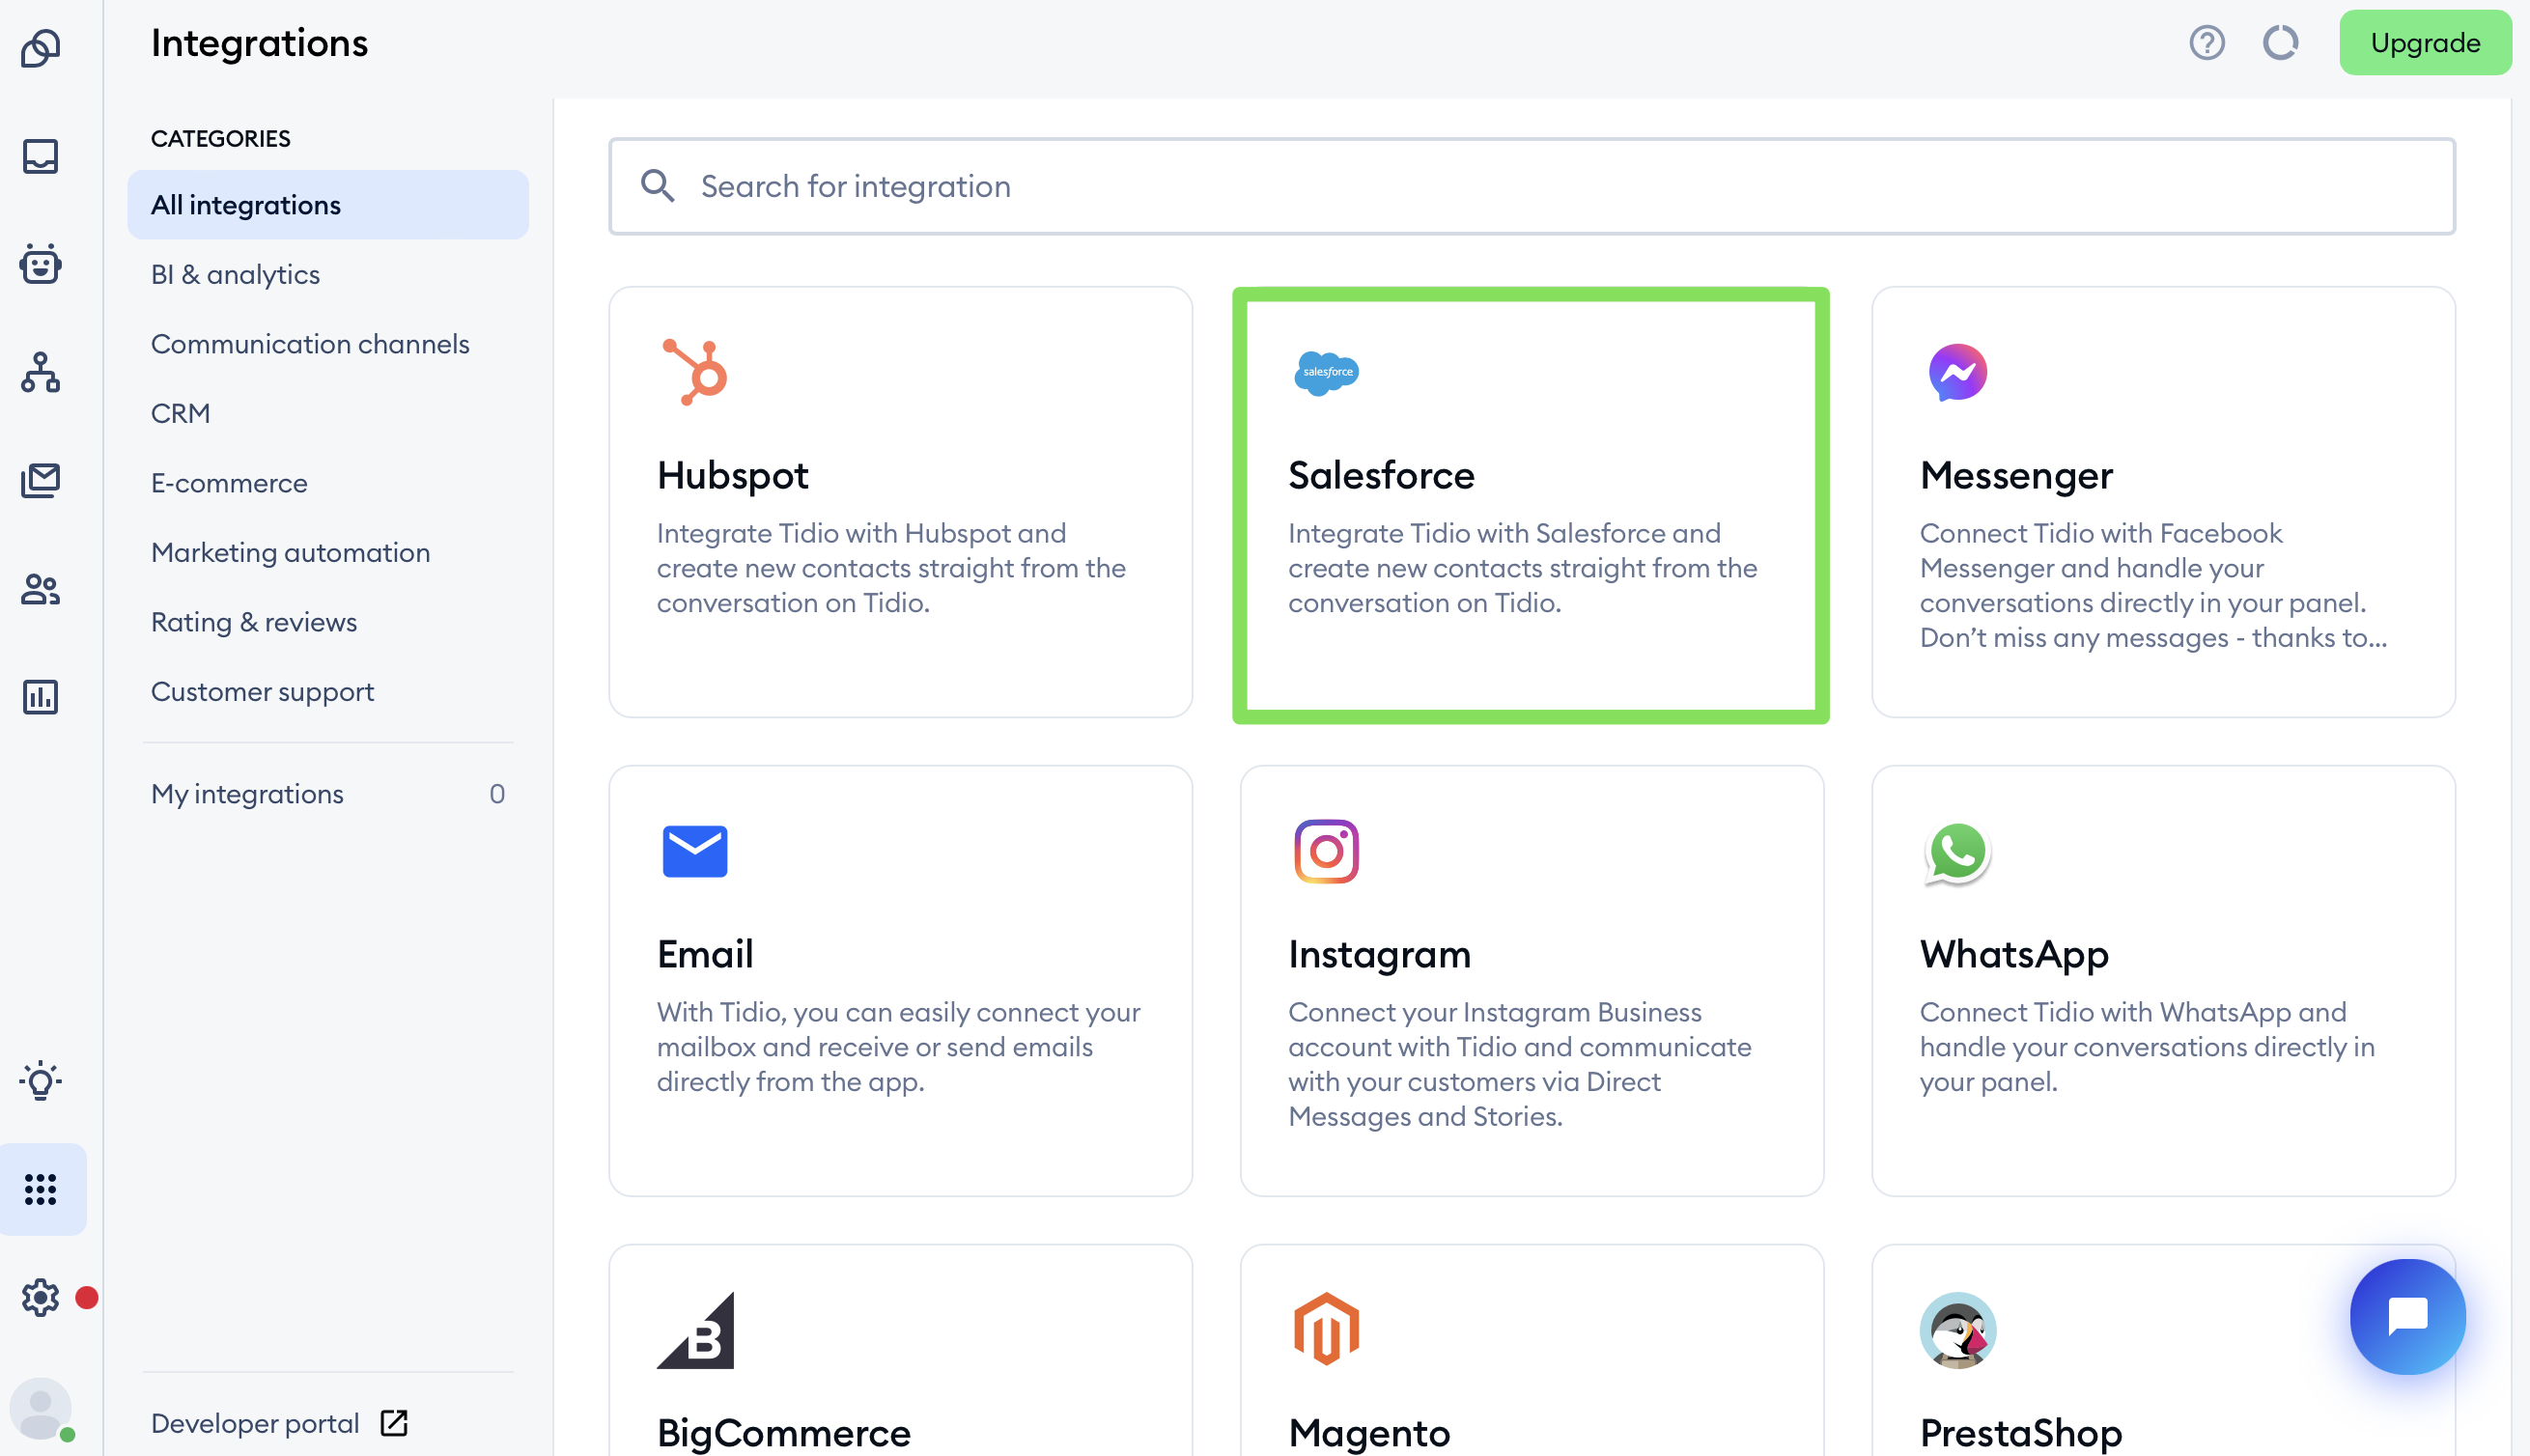
Task: Click the Hubspot integration description text
Action: tap(891, 568)
